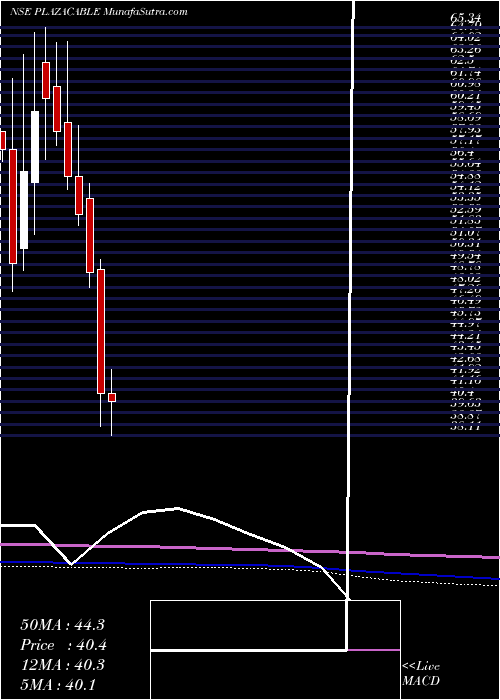Click the 52.59 price axis label
The width and height of the screenshot is (500, 700).
click(465, 209)
